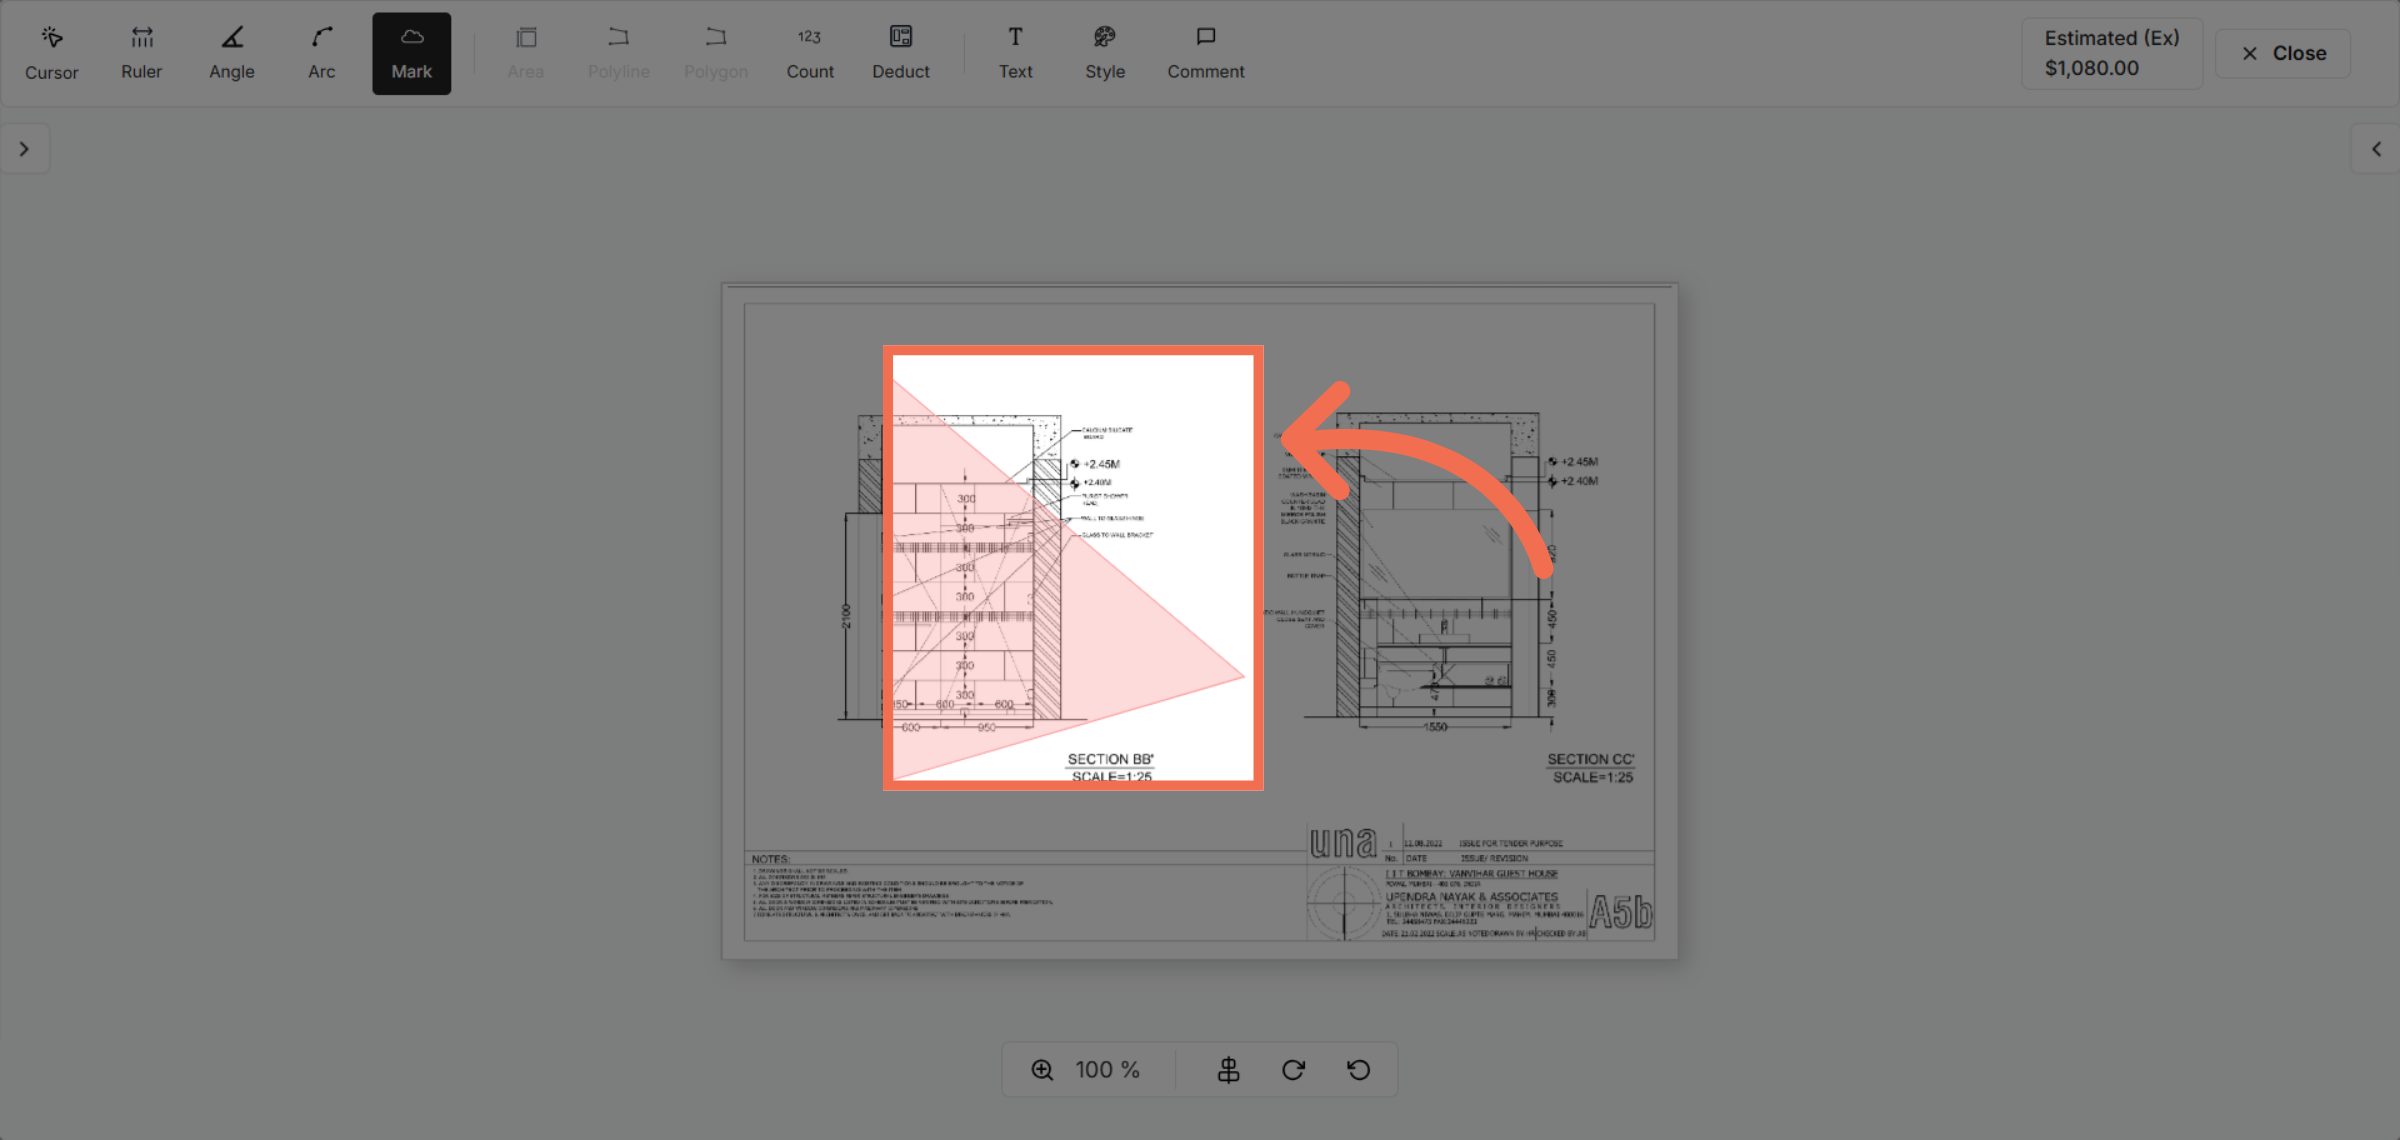2400x1140 pixels.
Task: Open the 100 % zoom level control
Action: coord(1107,1069)
